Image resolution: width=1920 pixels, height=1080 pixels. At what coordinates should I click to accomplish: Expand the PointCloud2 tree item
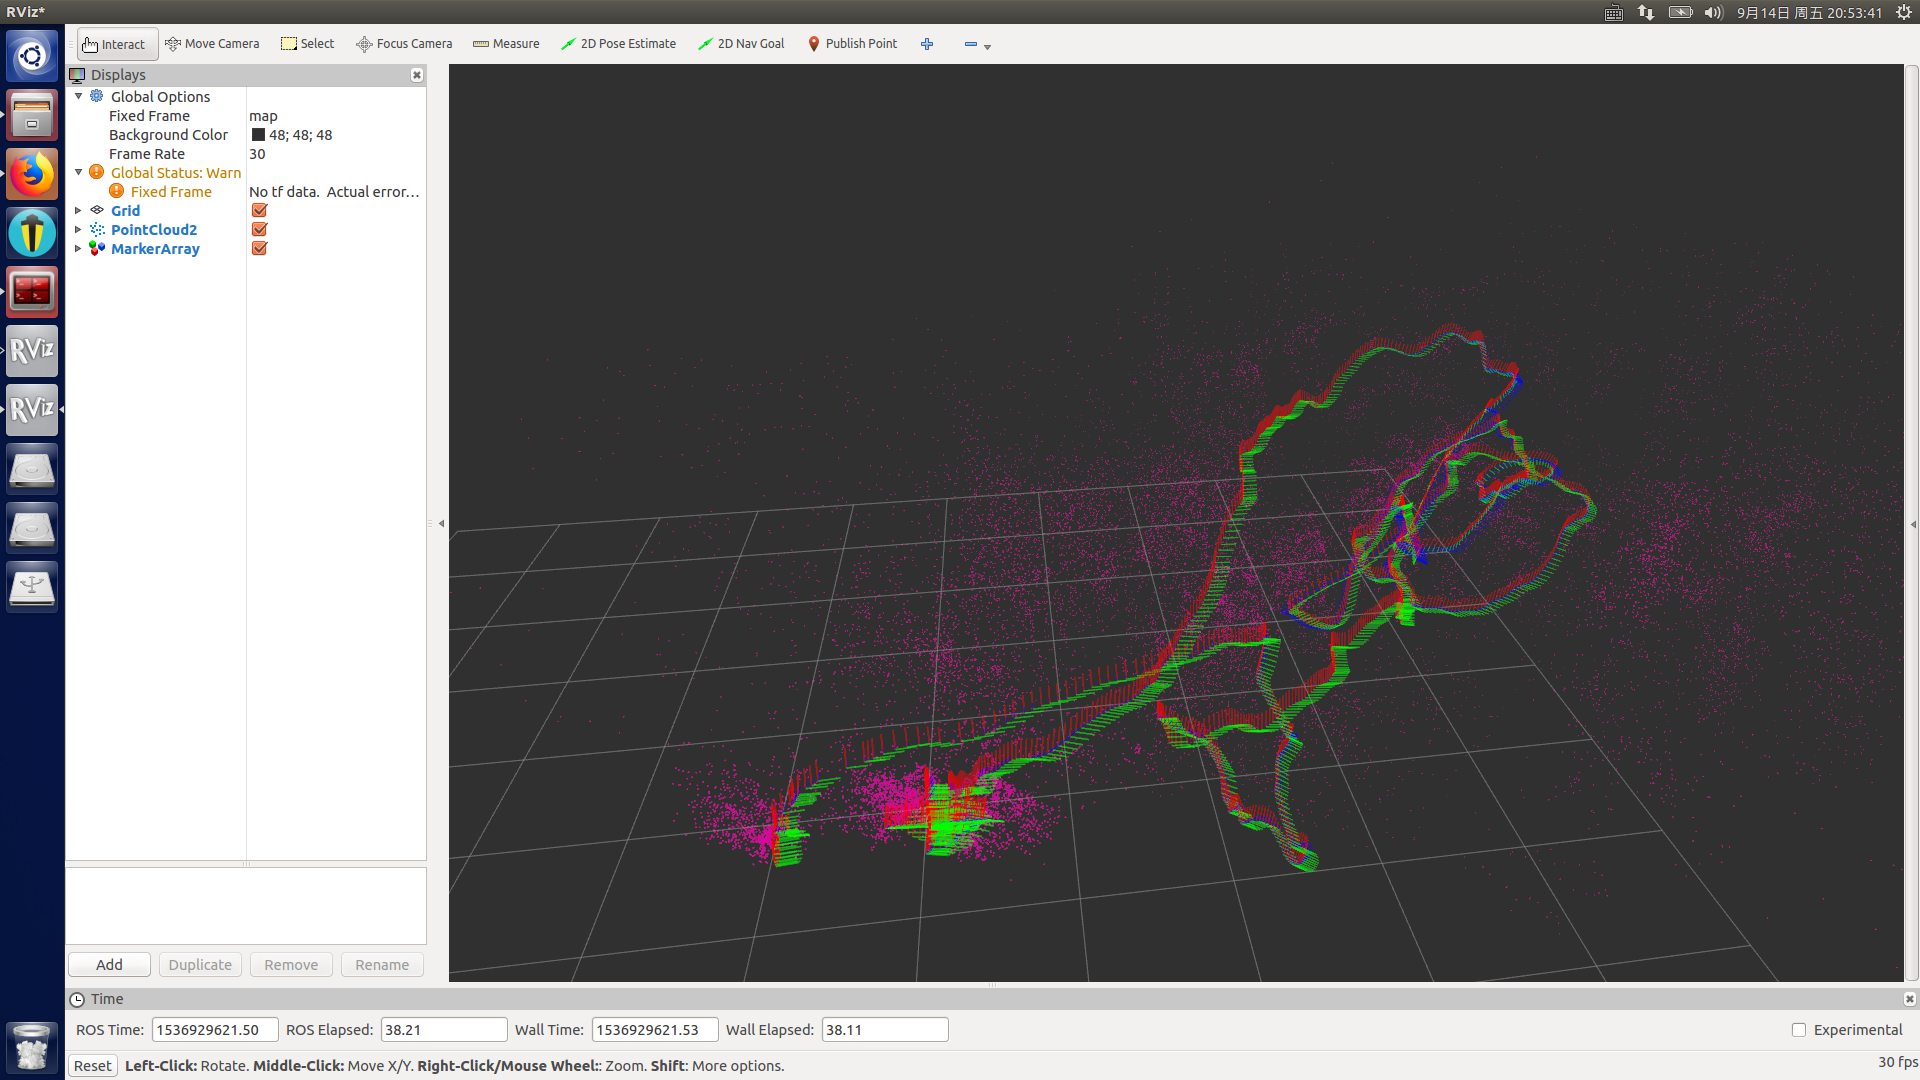(78, 230)
